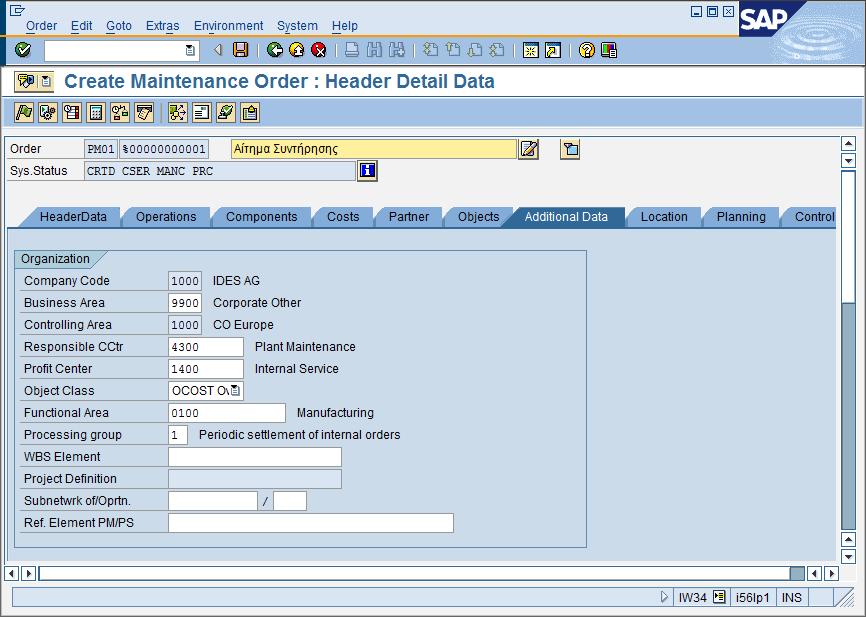Click the text list icon in the application toolbar
Image resolution: width=866 pixels, height=617 pixels.
click(202, 113)
